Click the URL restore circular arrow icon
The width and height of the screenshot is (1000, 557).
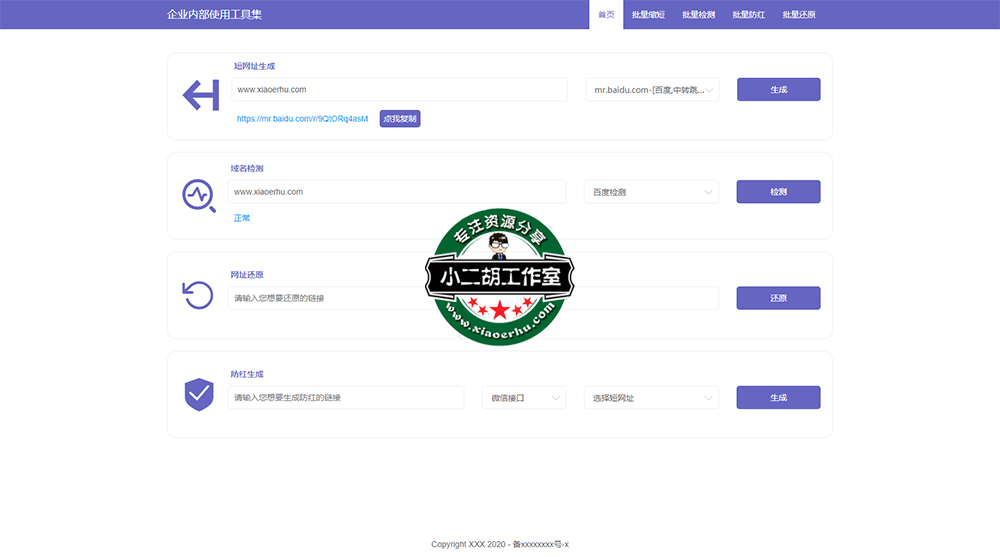click(x=198, y=295)
